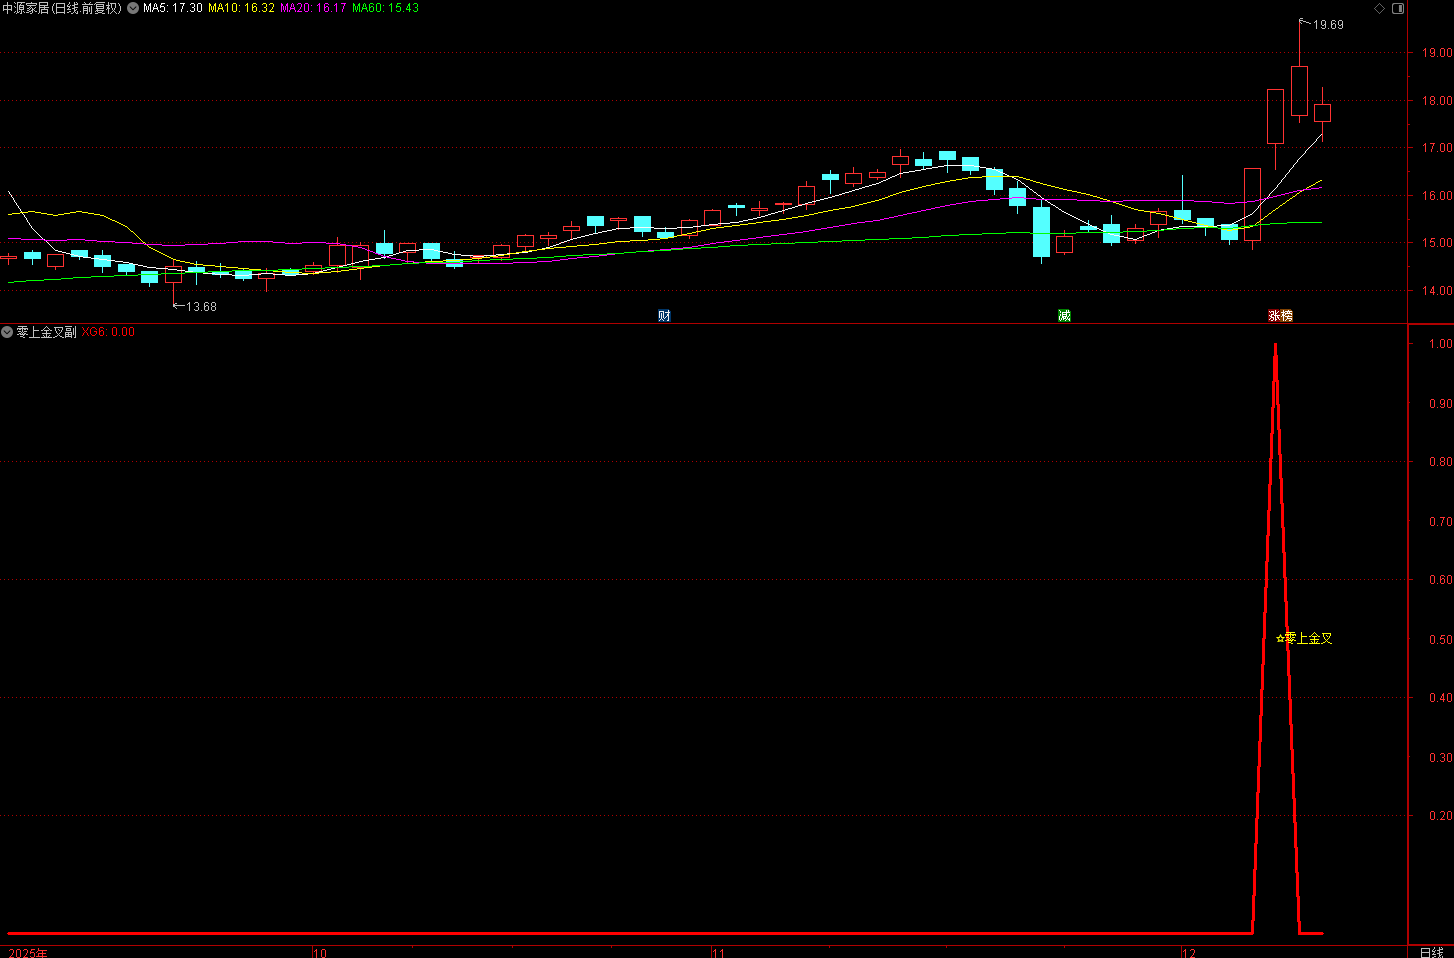The image size is (1454, 958).
Task: Click the 0.20 indicator axis value
Action: (x=1440, y=816)
